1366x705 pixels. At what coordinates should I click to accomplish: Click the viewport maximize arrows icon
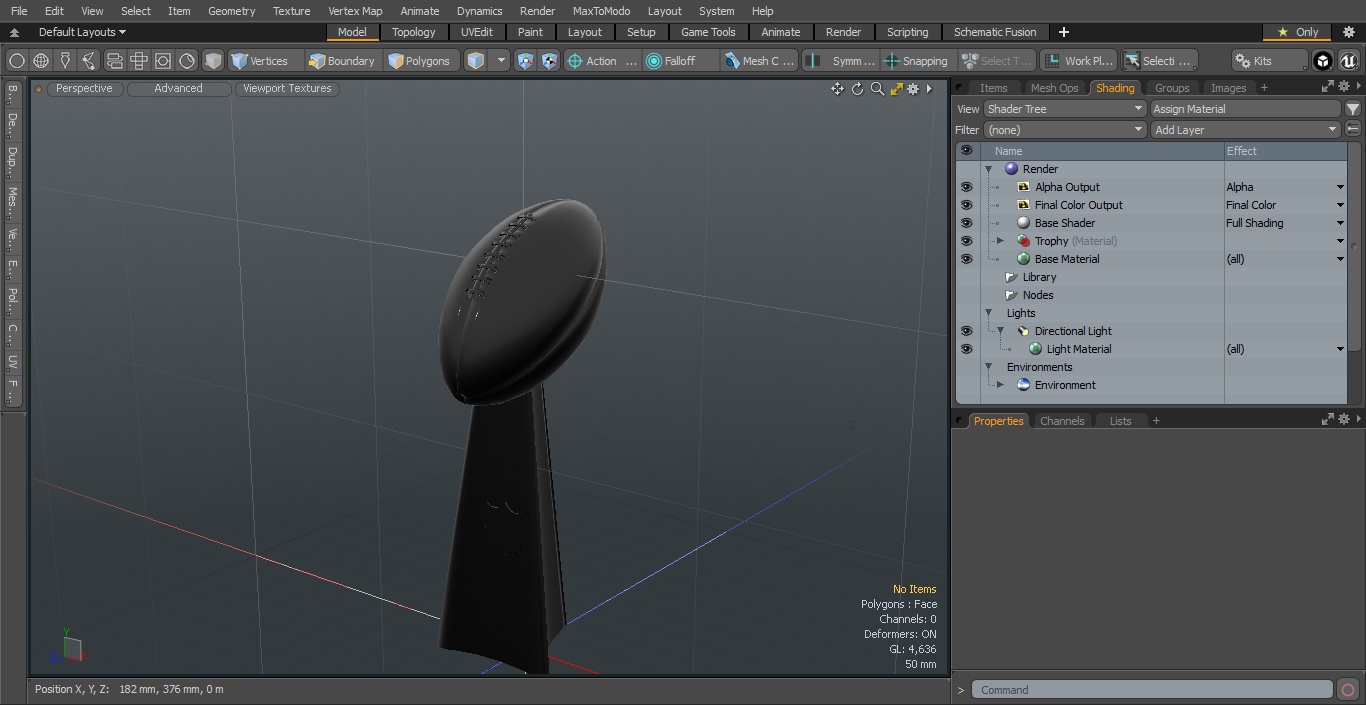tap(896, 89)
